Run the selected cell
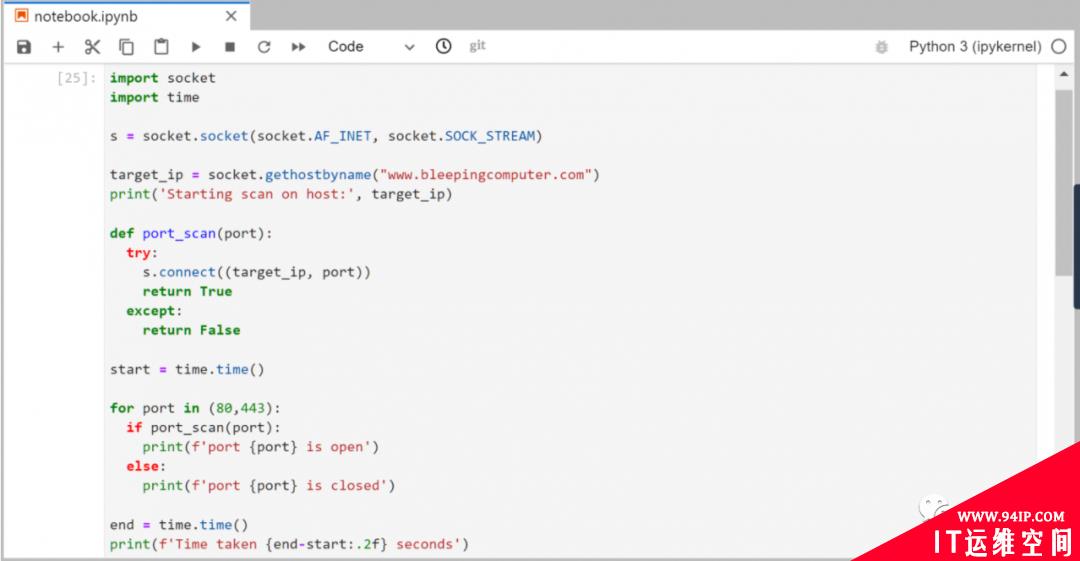 coord(196,47)
